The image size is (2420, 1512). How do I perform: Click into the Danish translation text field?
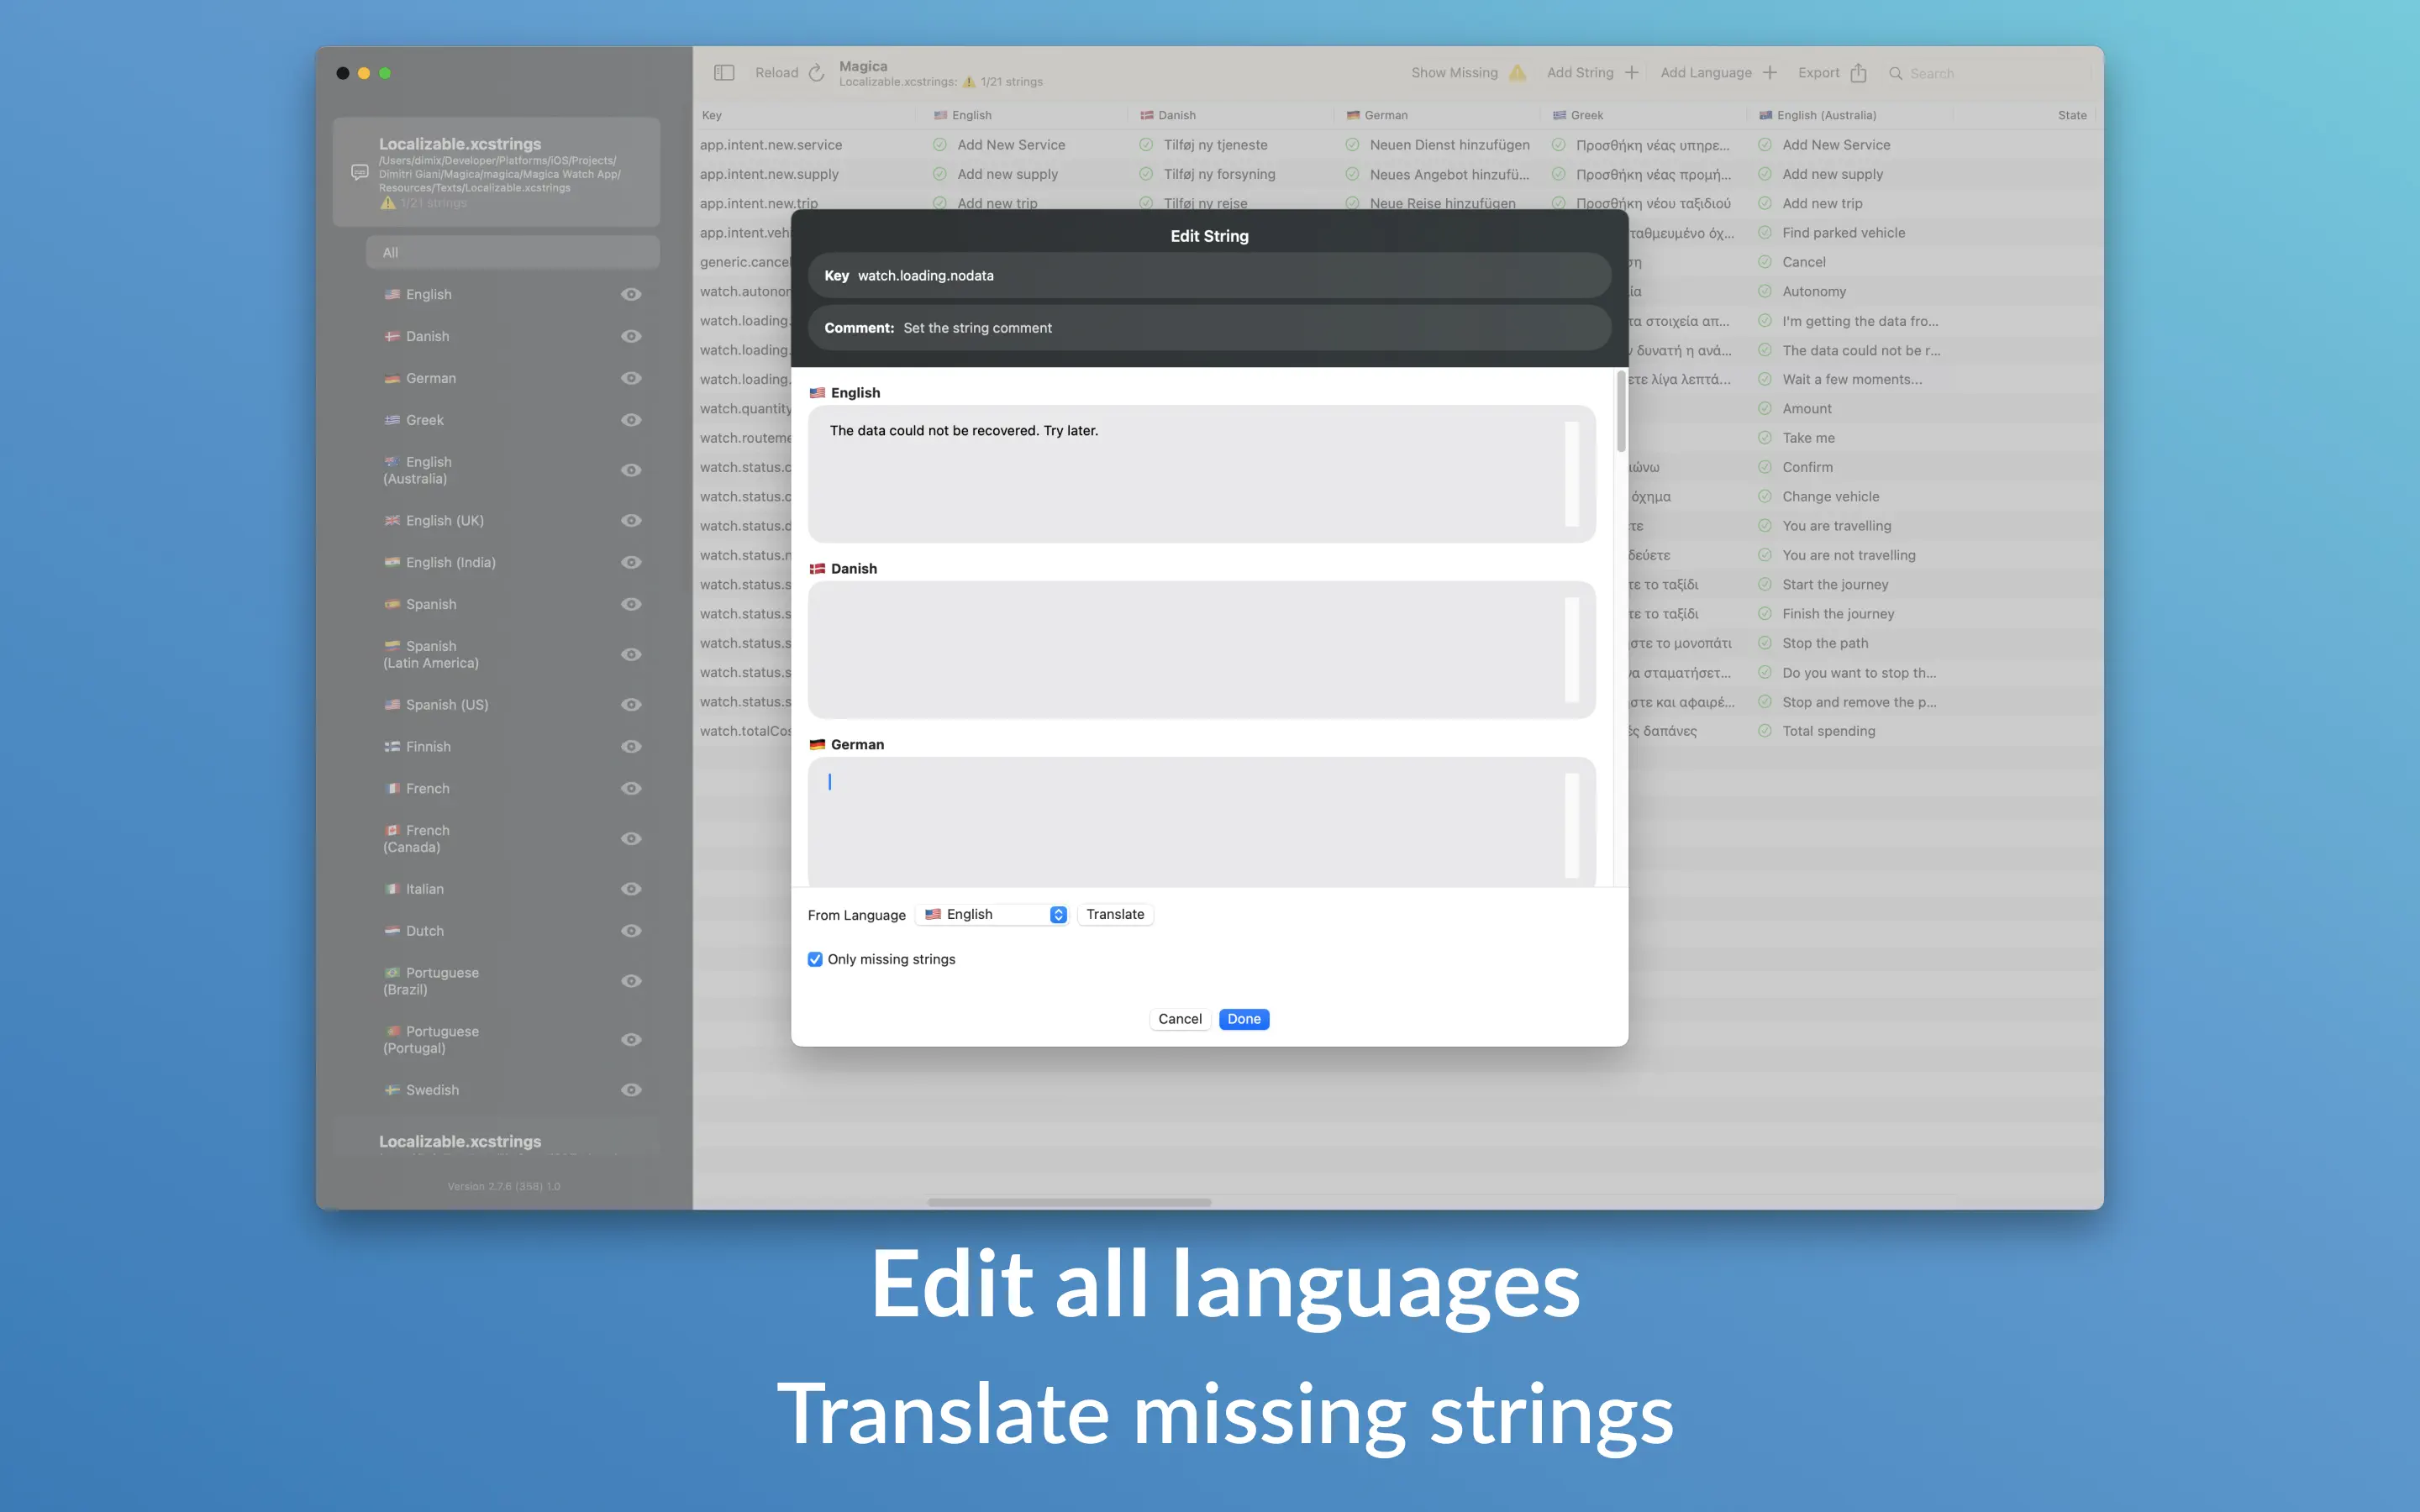[1190, 649]
